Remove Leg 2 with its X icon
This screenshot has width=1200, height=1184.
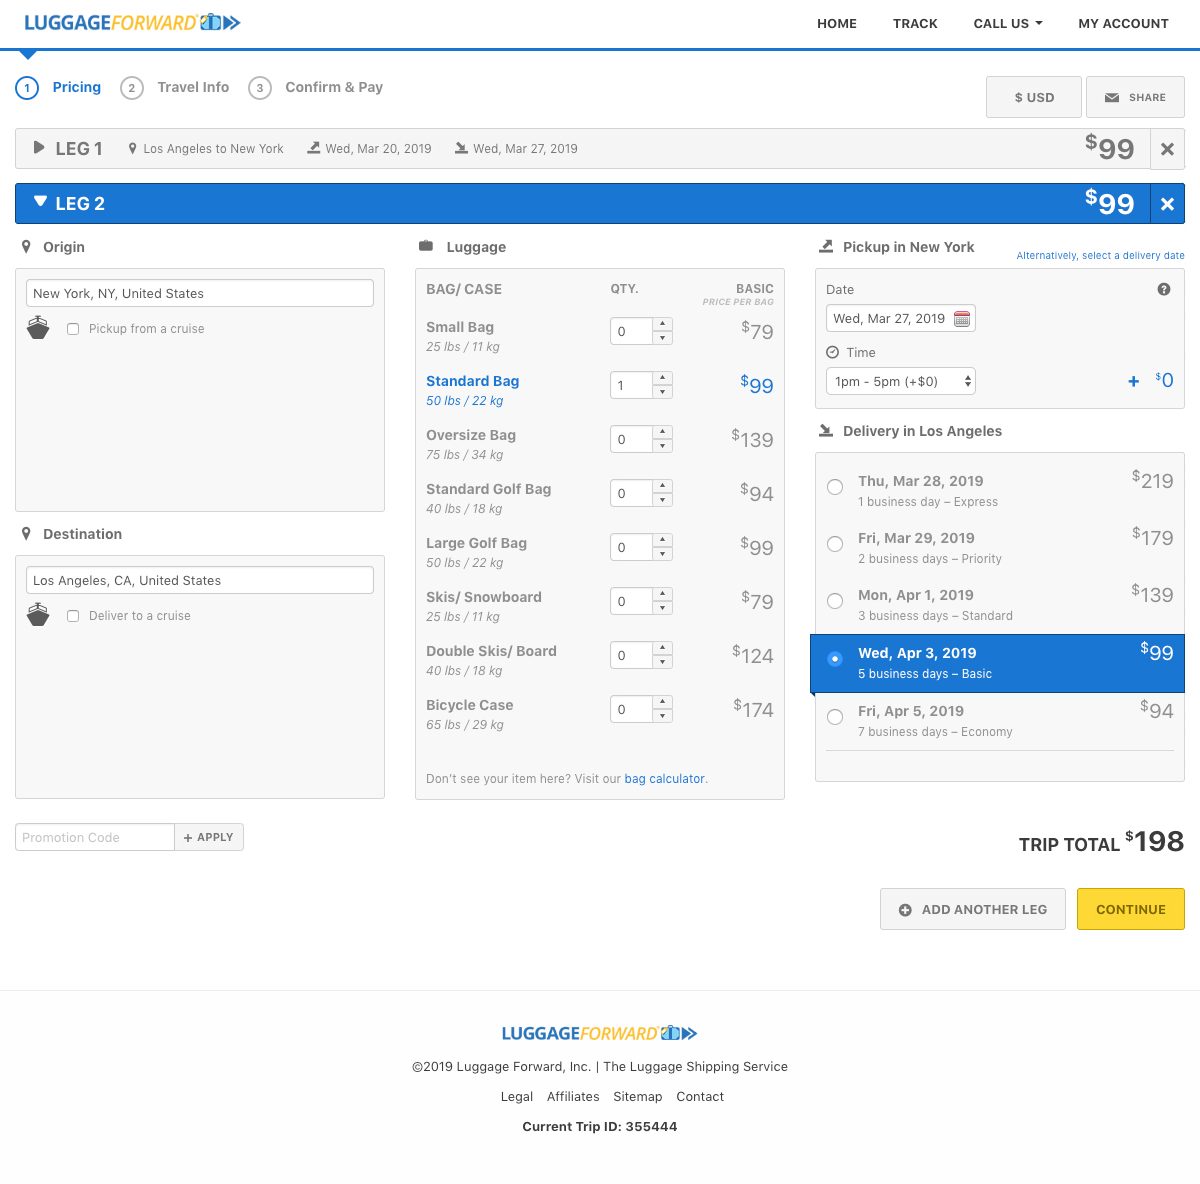tap(1167, 204)
